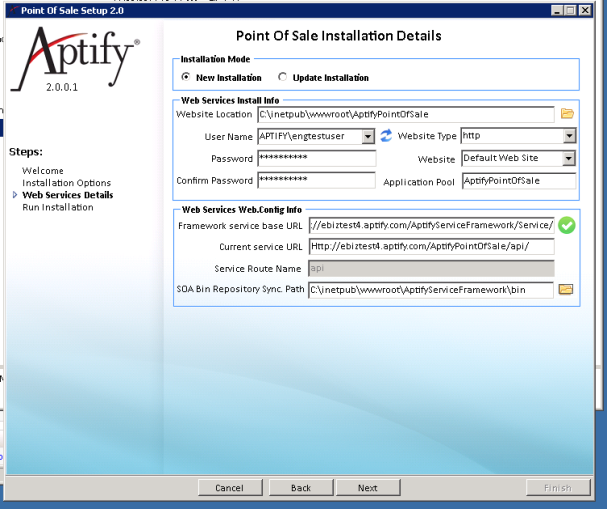This screenshot has width=607, height=509.
Task: Click the disabled Finish button
Action: coord(558,488)
